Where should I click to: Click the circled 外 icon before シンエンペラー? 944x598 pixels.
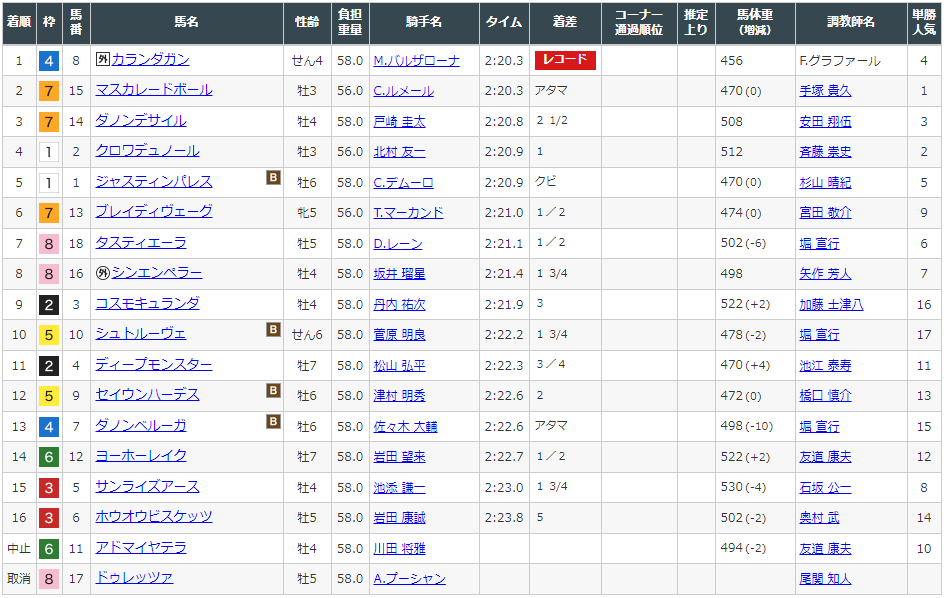[102, 273]
